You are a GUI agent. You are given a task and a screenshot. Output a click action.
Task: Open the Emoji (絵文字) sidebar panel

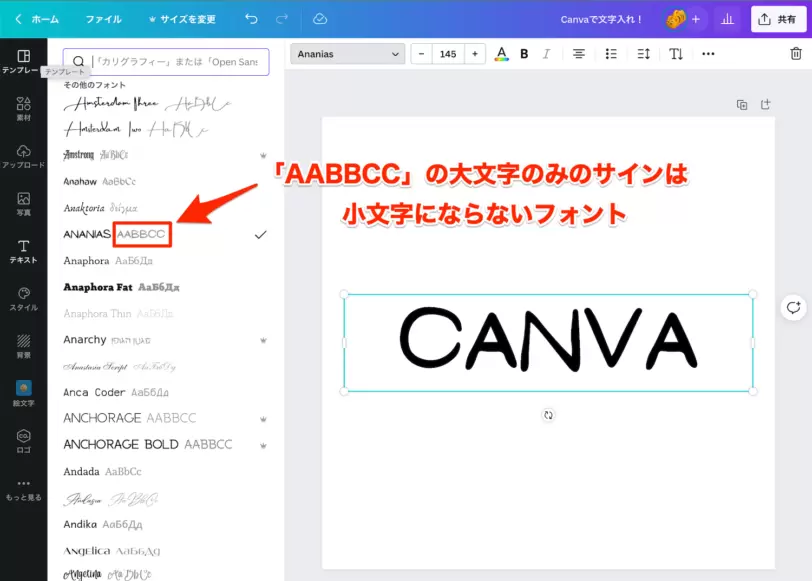click(23, 394)
